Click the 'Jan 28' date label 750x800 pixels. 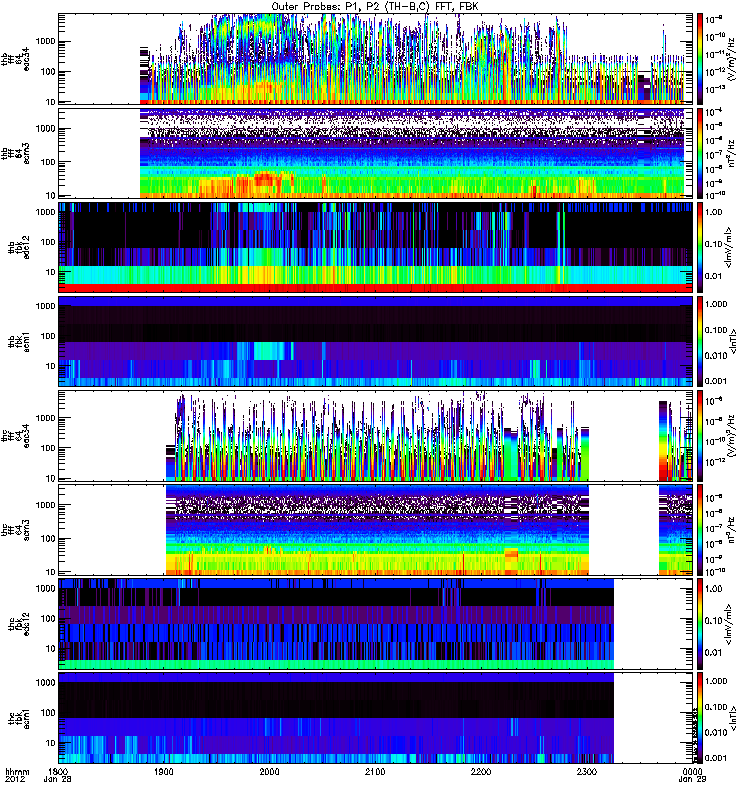click(58, 780)
